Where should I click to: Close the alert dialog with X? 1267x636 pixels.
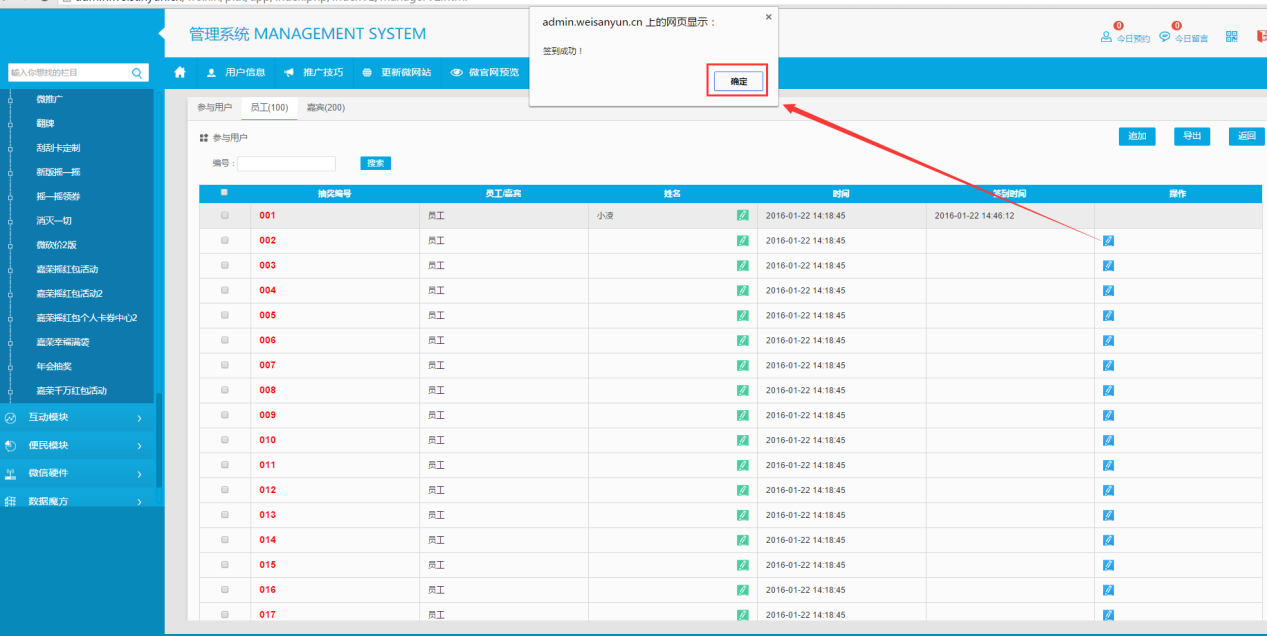768,17
